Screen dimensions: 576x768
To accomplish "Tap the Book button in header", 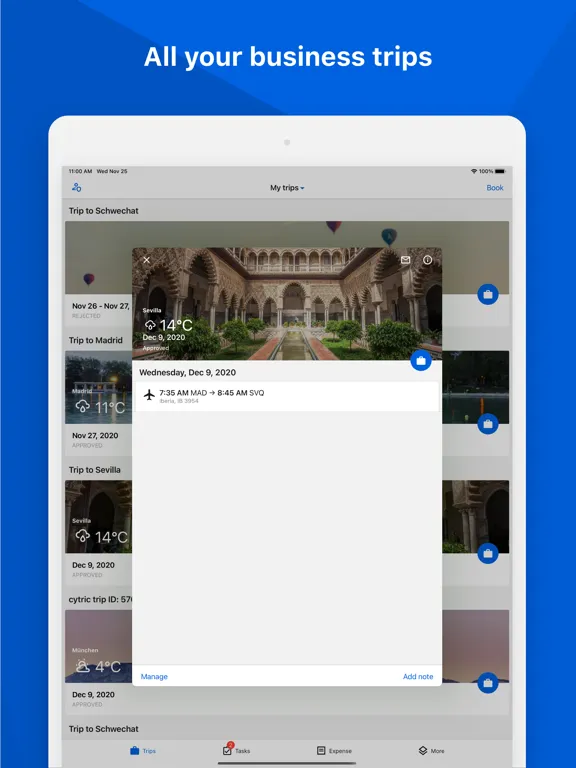I will tap(495, 188).
